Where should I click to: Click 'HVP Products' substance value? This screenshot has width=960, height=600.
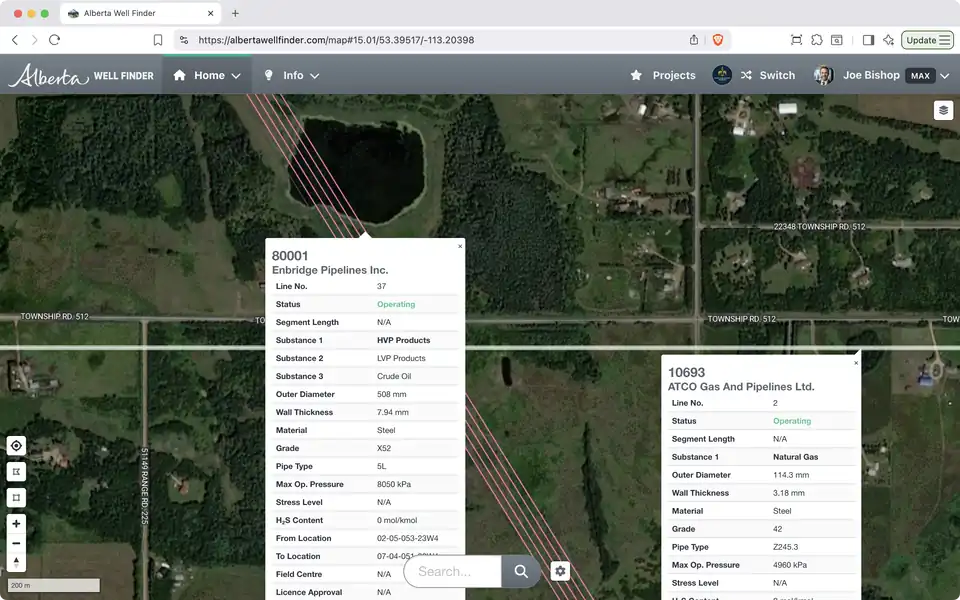403,340
